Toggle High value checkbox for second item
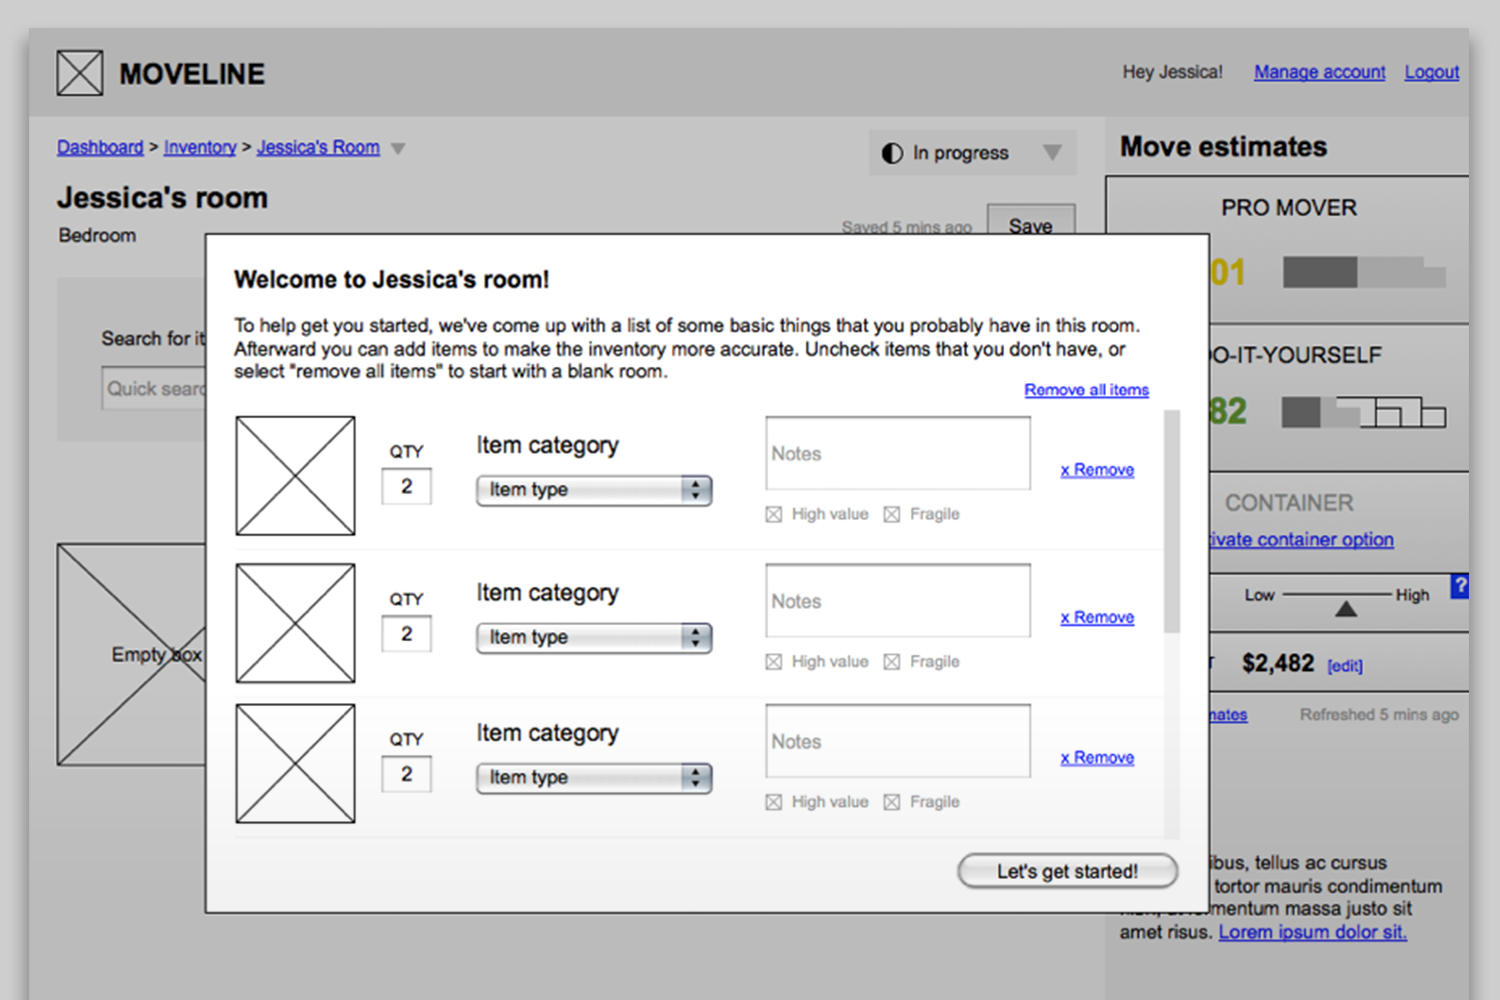 [773, 662]
